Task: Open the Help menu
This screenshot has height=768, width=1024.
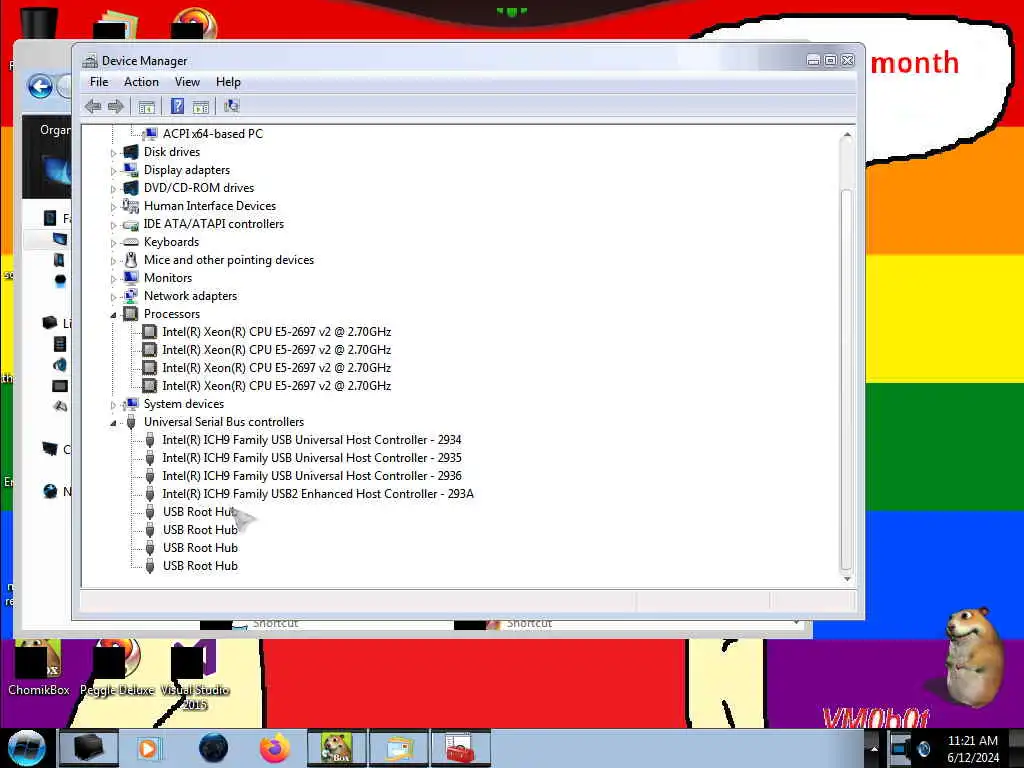Action: tap(228, 82)
